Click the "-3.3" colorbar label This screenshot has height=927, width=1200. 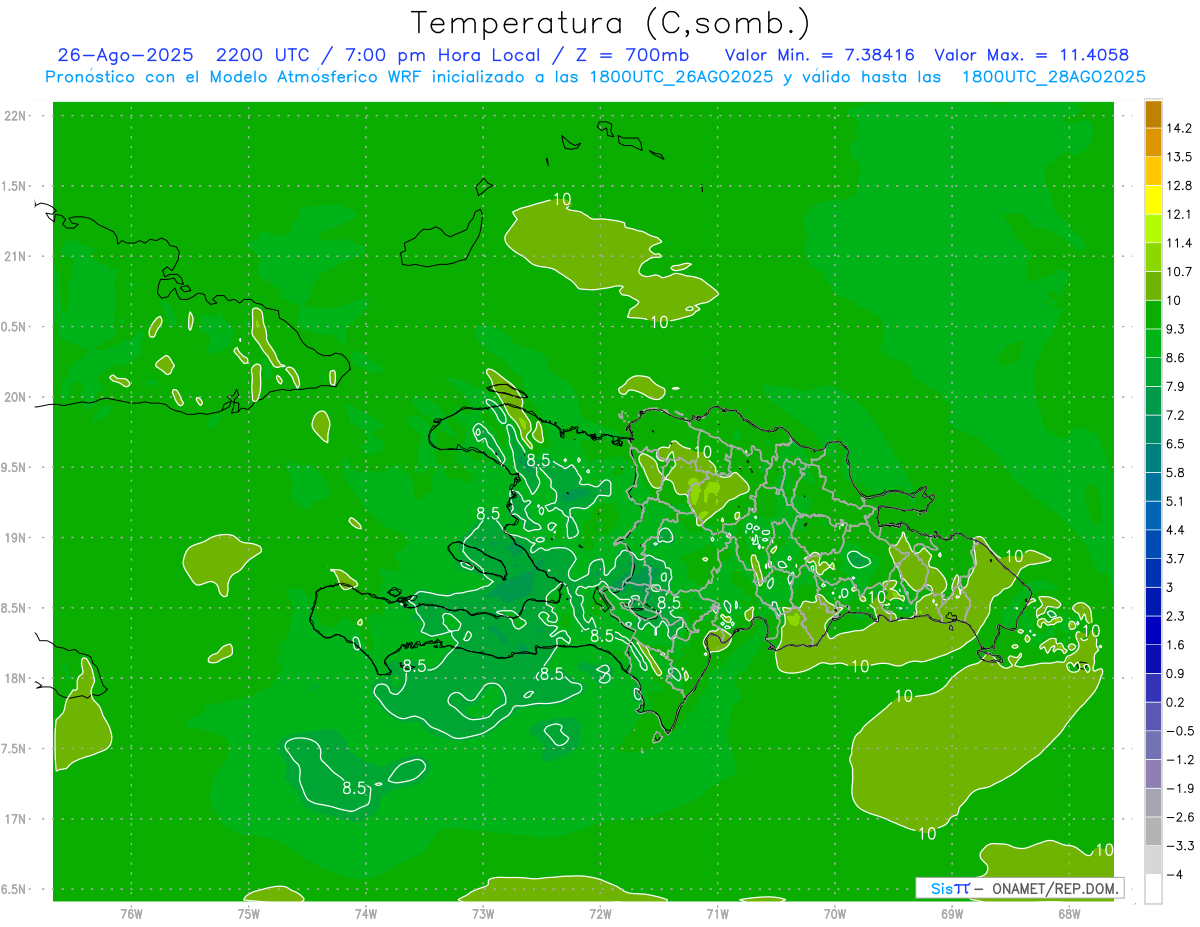(x=1180, y=846)
